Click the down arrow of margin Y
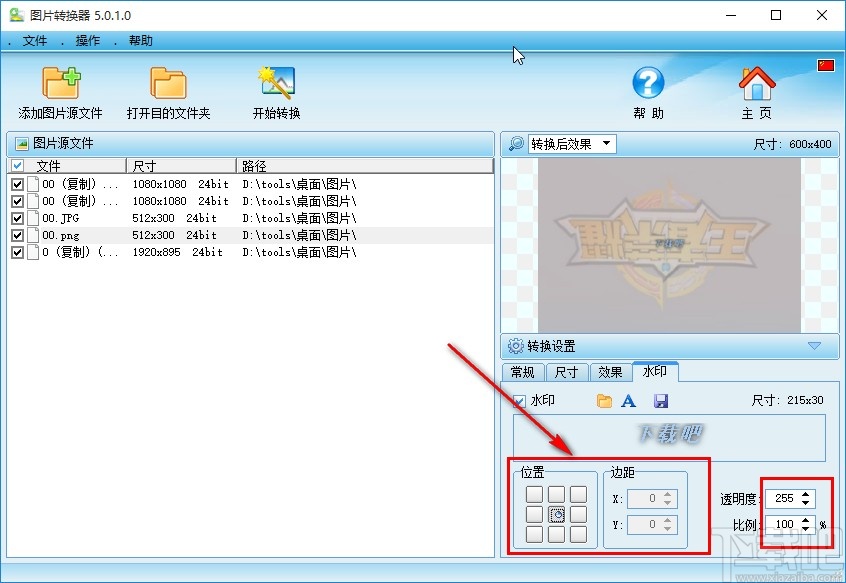The width and height of the screenshot is (846, 583). 667,529
